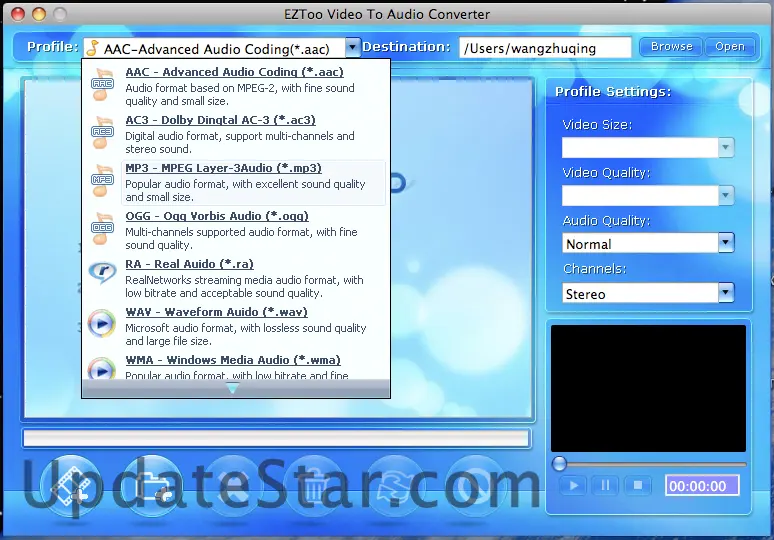774x540 pixels.
Task: Select the AC3 music note format icon
Action: [x=102, y=132]
